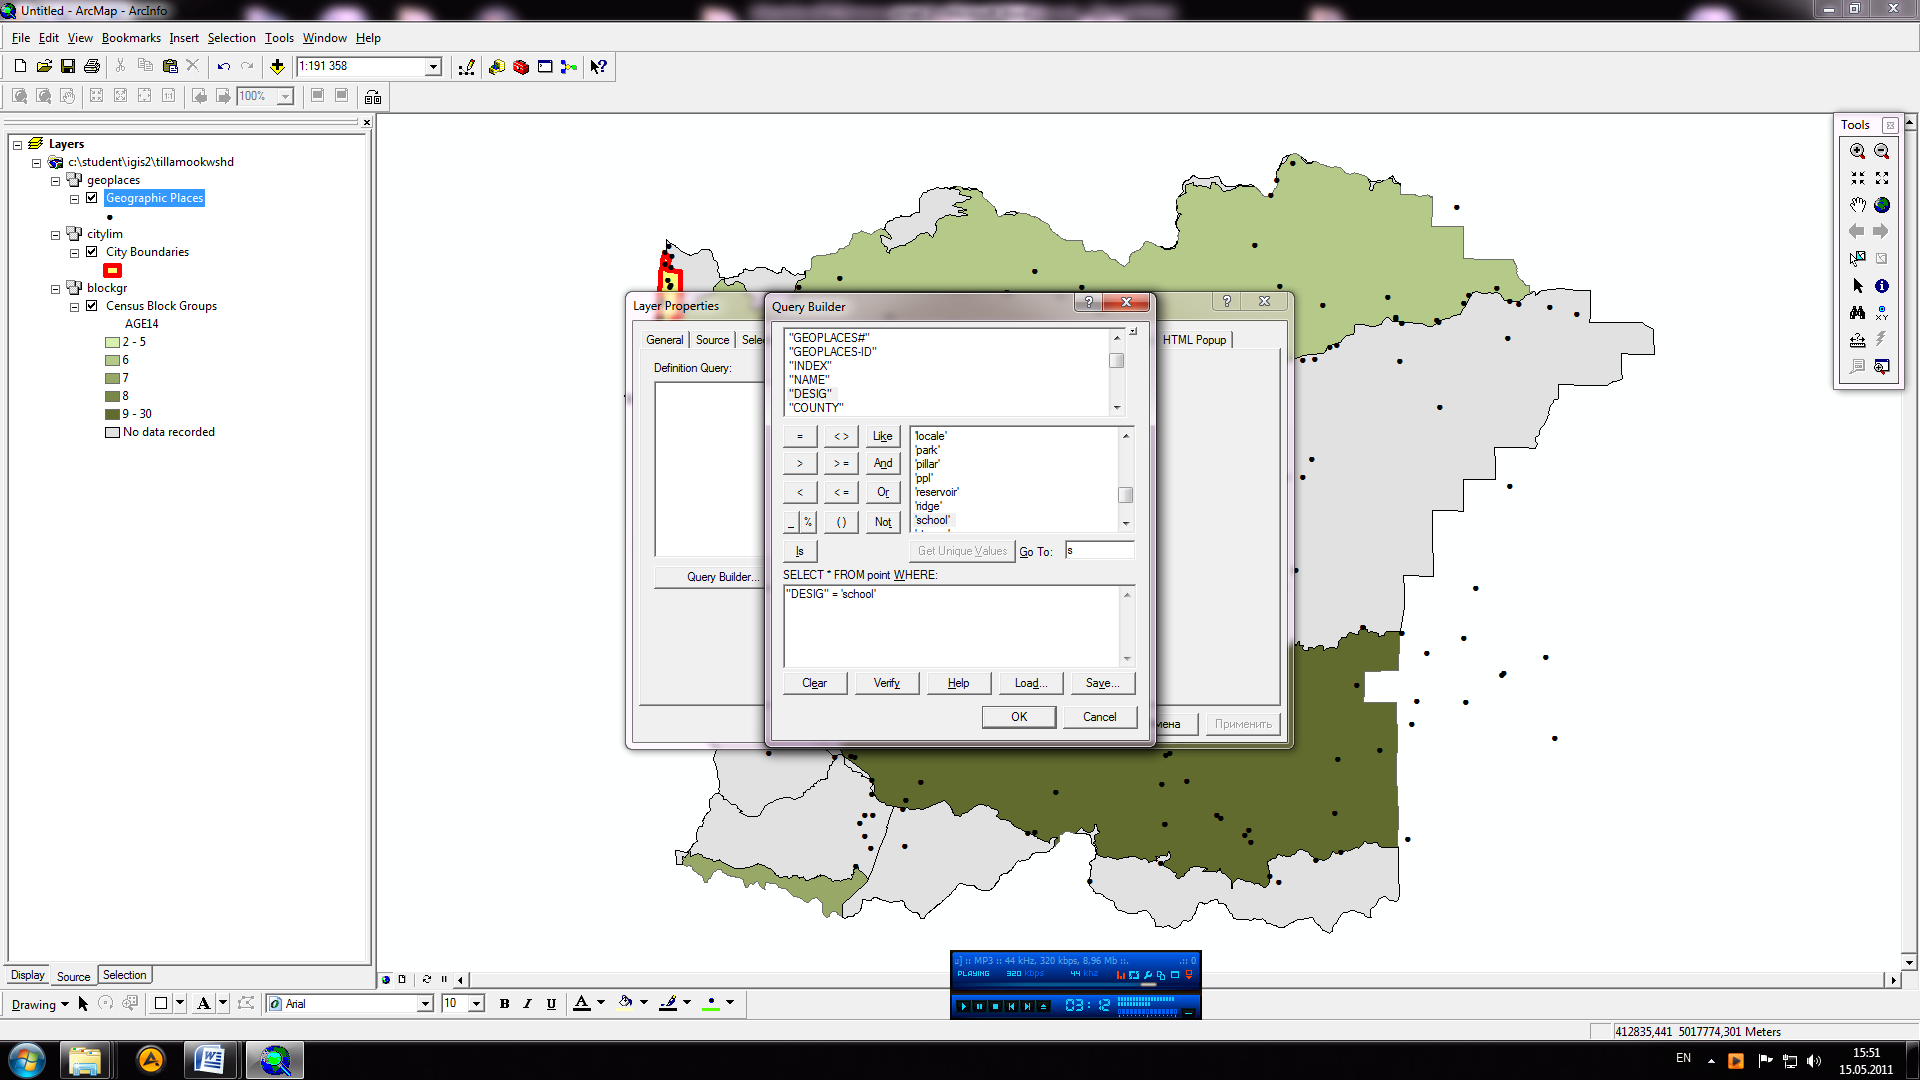Insert the Like operator

click(x=883, y=436)
